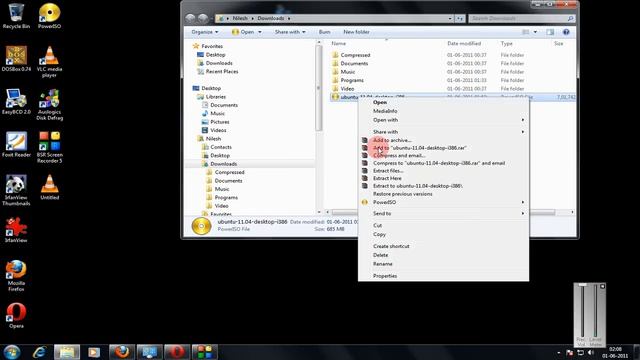Expand the Open with submenu

tap(443, 120)
